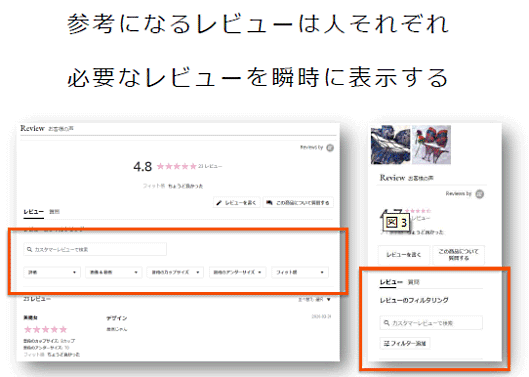Click the レビューのフィルタリング heading in mobile view
This screenshot has height=377, width=529.
pos(414,300)
